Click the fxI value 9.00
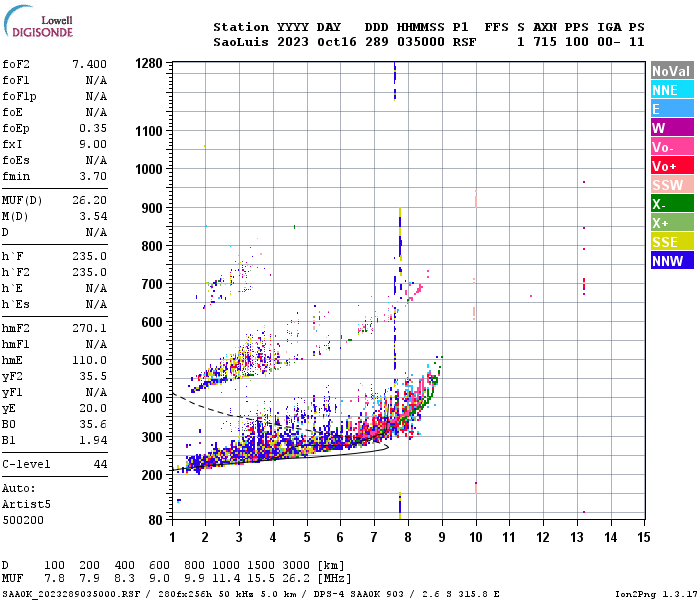Viewport: 700px width, 600px height. point(93,144)
